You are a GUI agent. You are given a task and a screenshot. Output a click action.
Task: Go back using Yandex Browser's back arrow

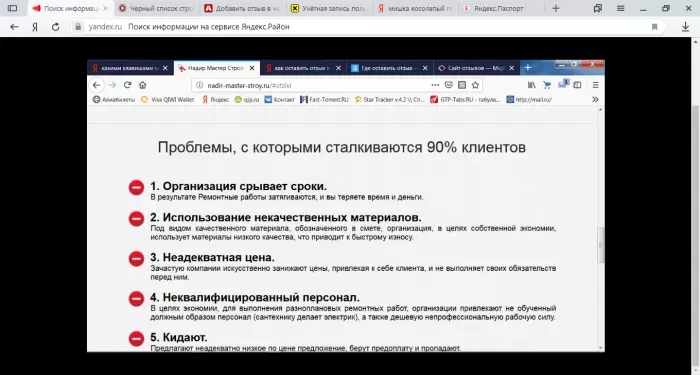tap(14, 27)
